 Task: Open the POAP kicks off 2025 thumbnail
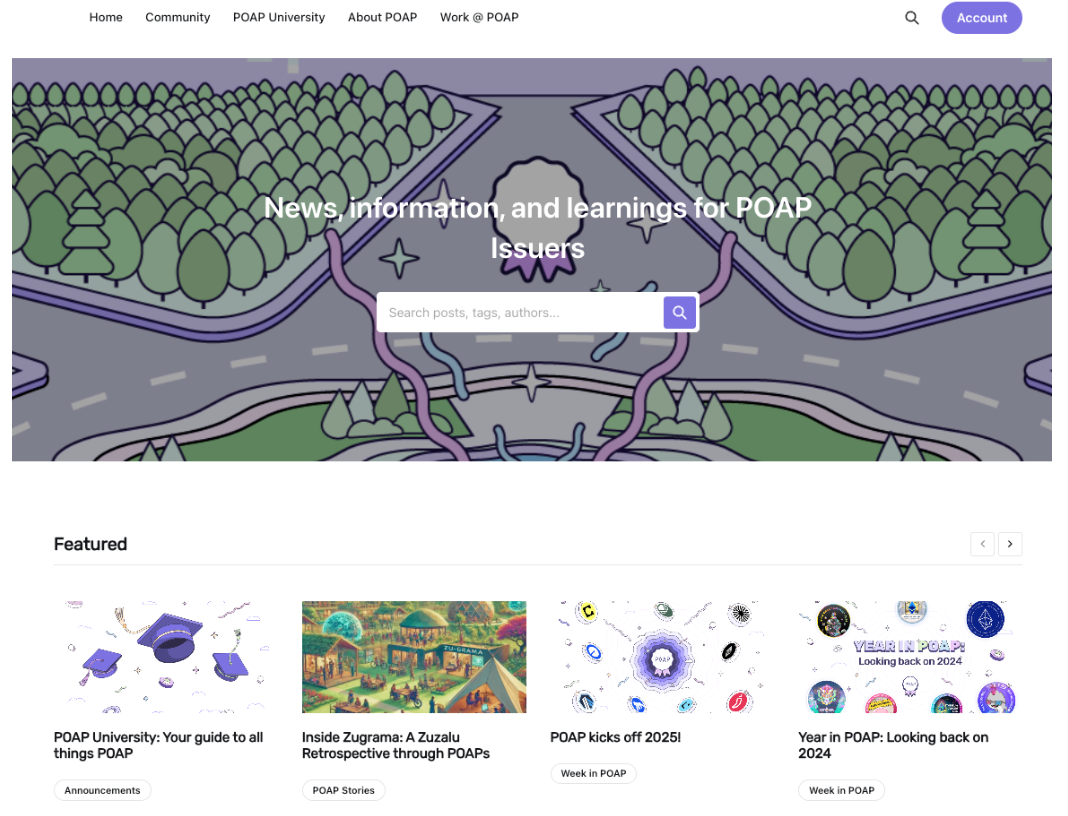pos(662,657)
